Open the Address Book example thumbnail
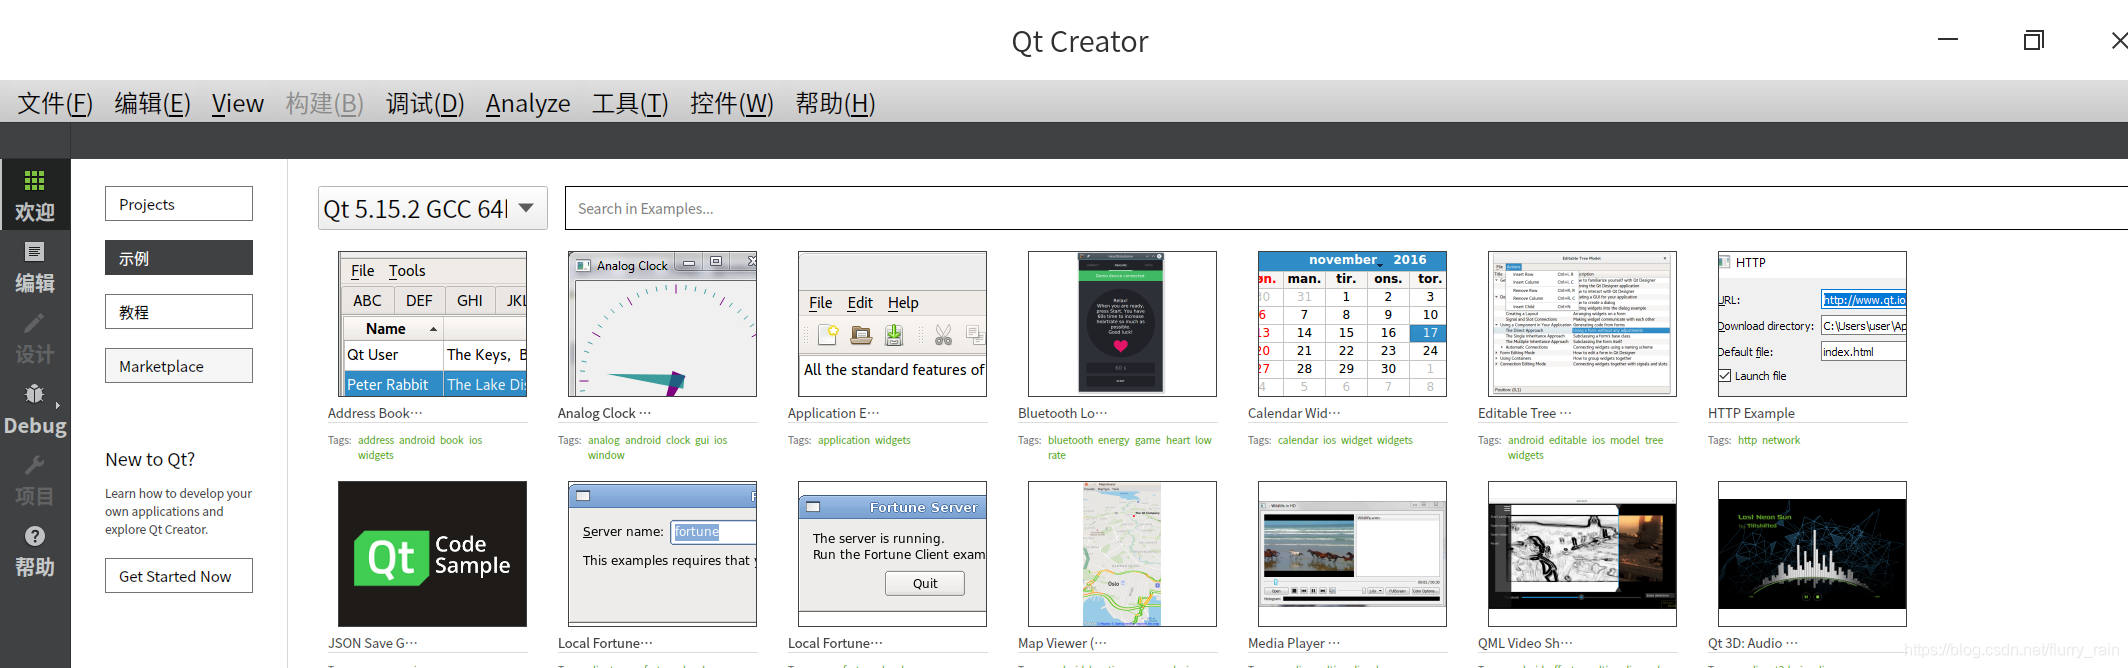This screenshot has width=2128, height=668. tap(432, 324)
